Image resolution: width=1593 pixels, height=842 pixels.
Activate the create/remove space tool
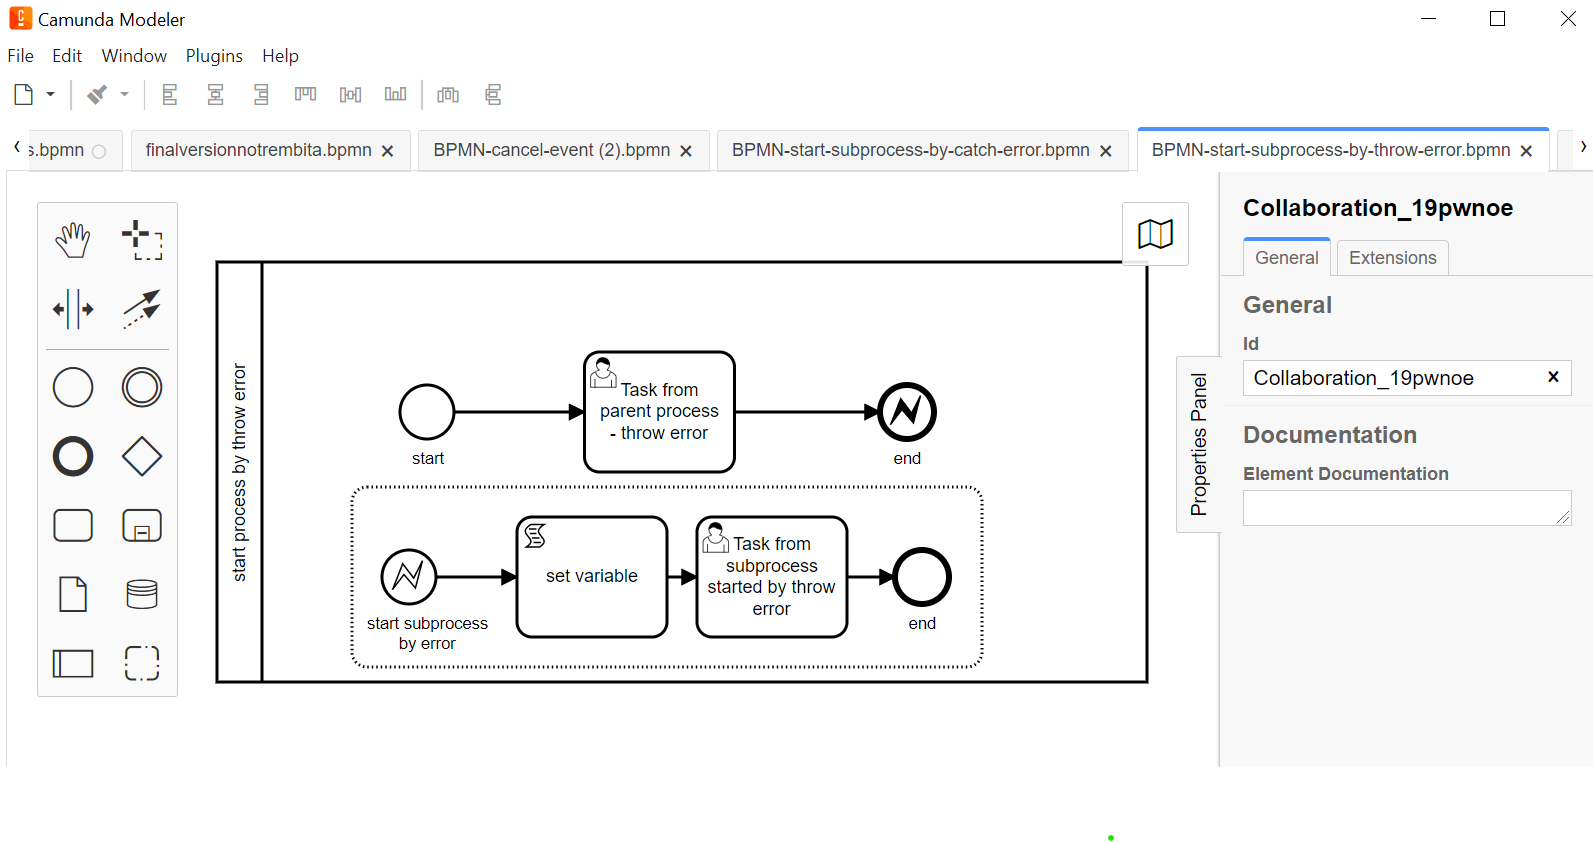(x=73, y=309)
